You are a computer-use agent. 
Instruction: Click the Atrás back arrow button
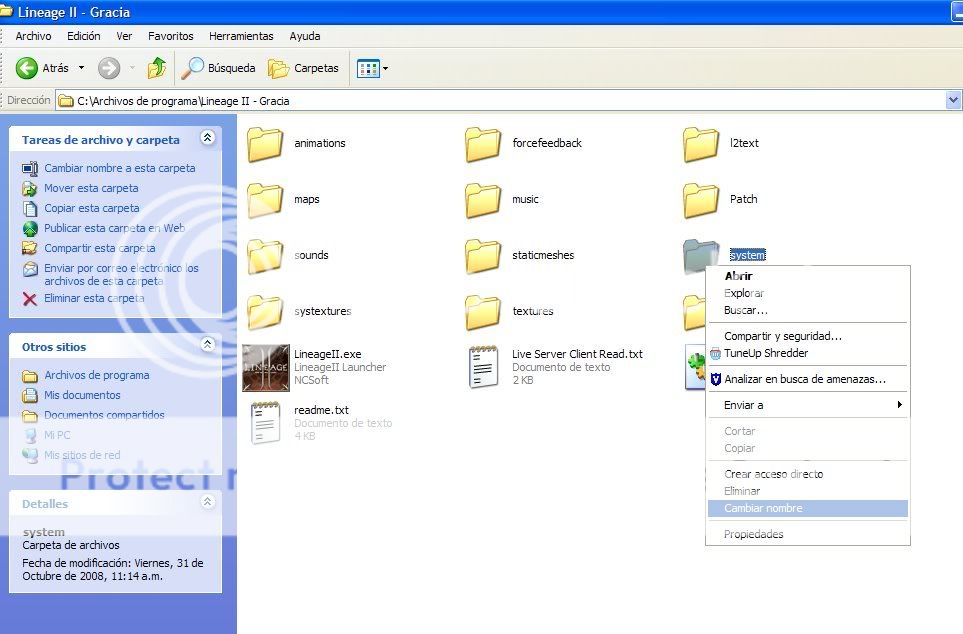tap(26, 68)
